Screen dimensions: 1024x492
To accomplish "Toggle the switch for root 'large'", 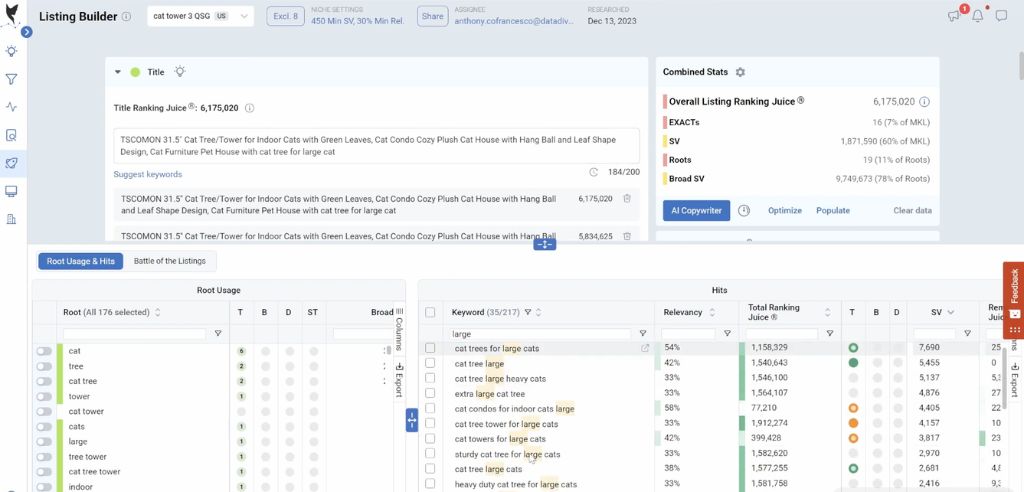I will click(44, 442).
